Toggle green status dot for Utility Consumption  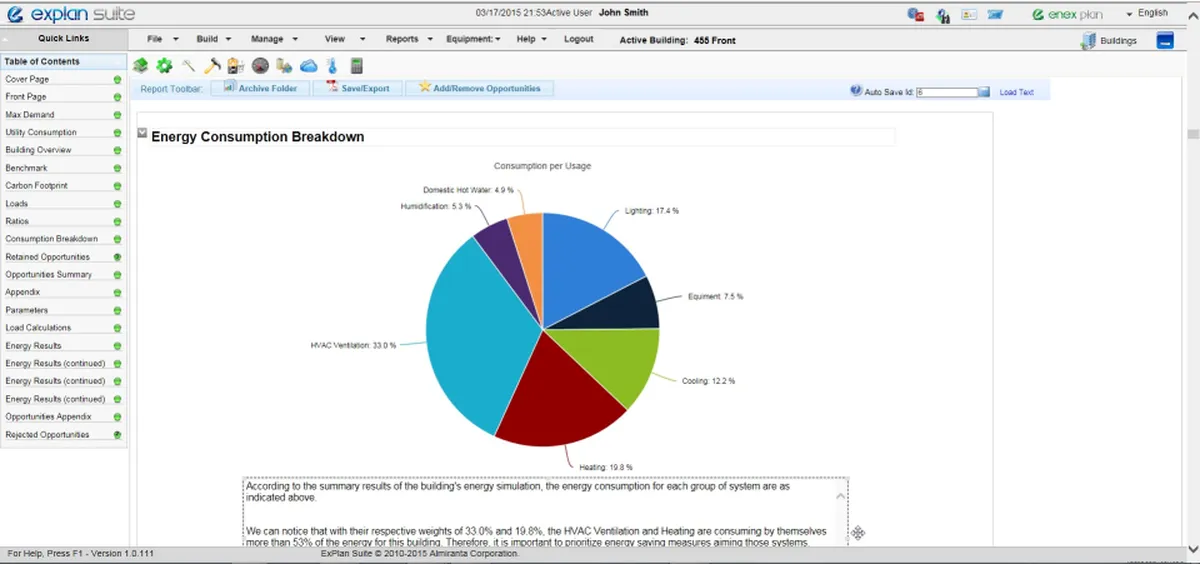tap(117, 132)
